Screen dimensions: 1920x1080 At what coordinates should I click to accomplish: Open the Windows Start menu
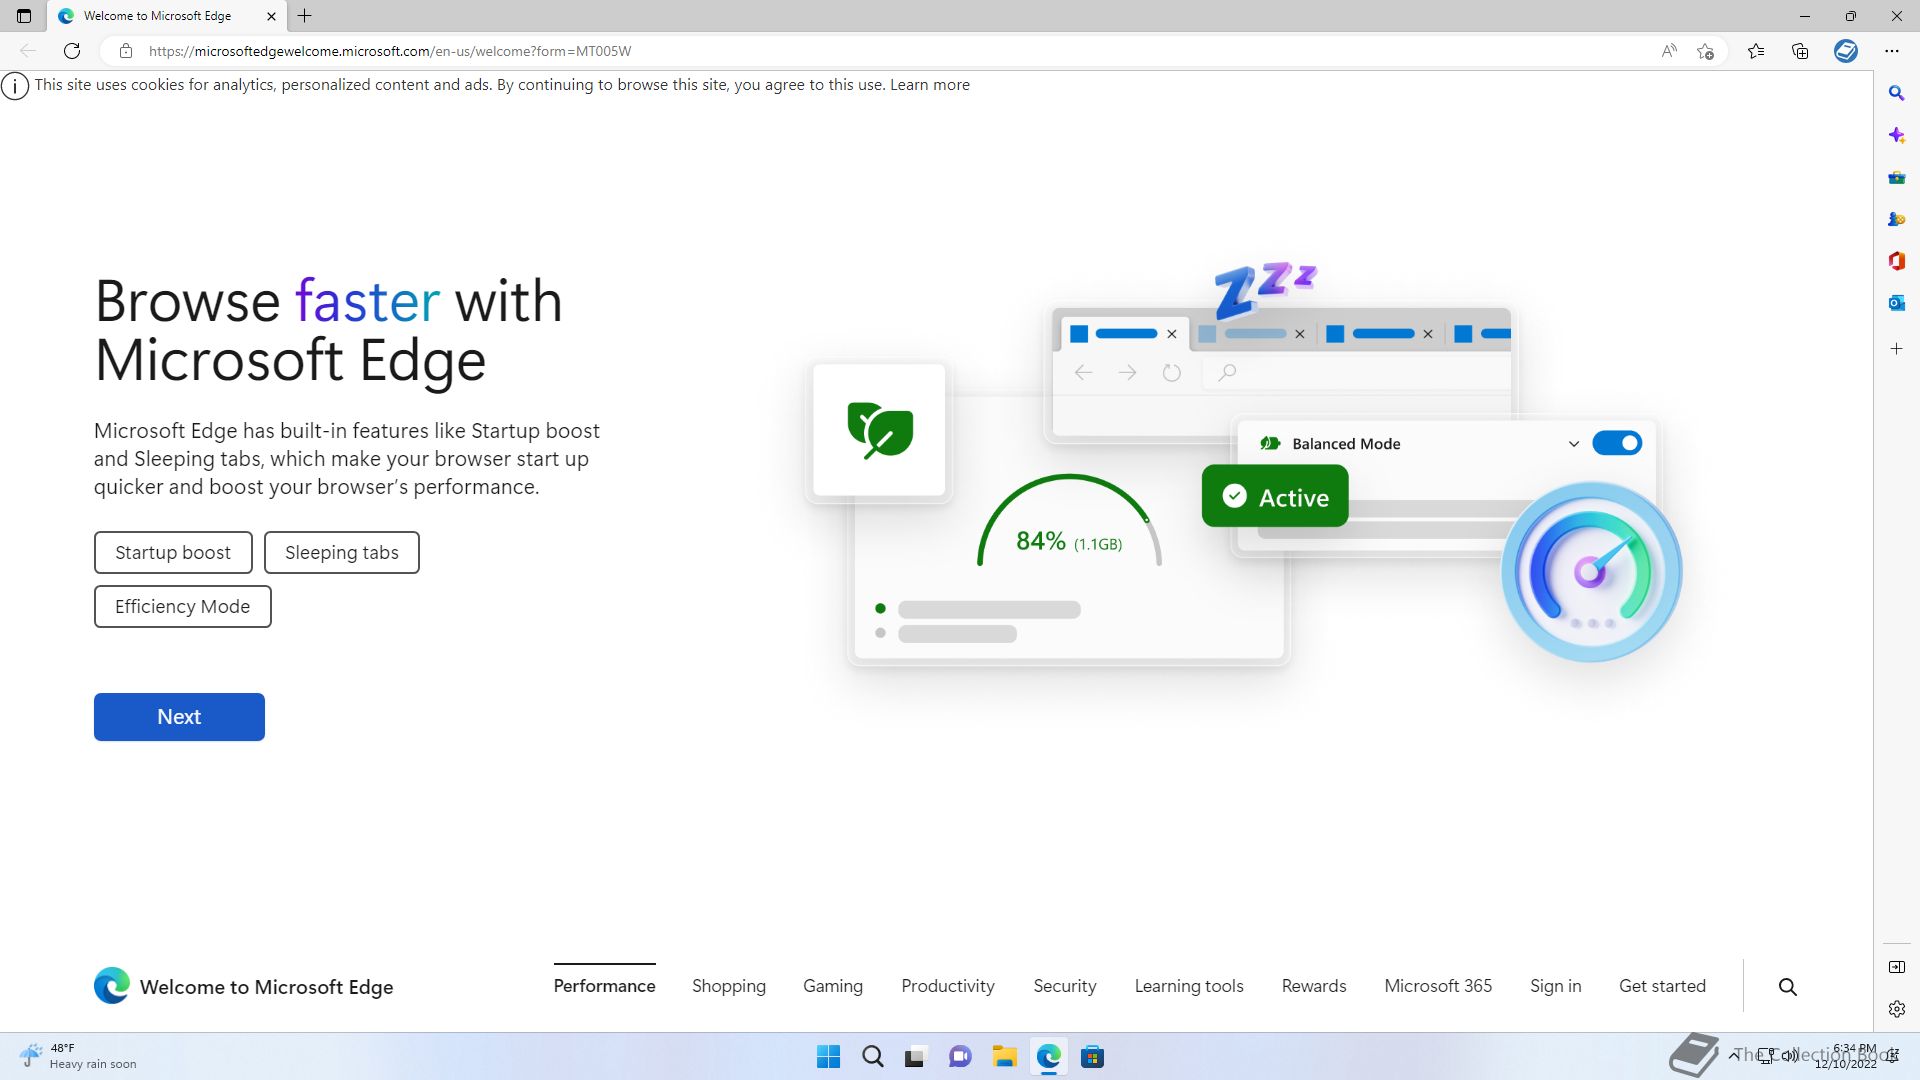[x=828, y=1057]
